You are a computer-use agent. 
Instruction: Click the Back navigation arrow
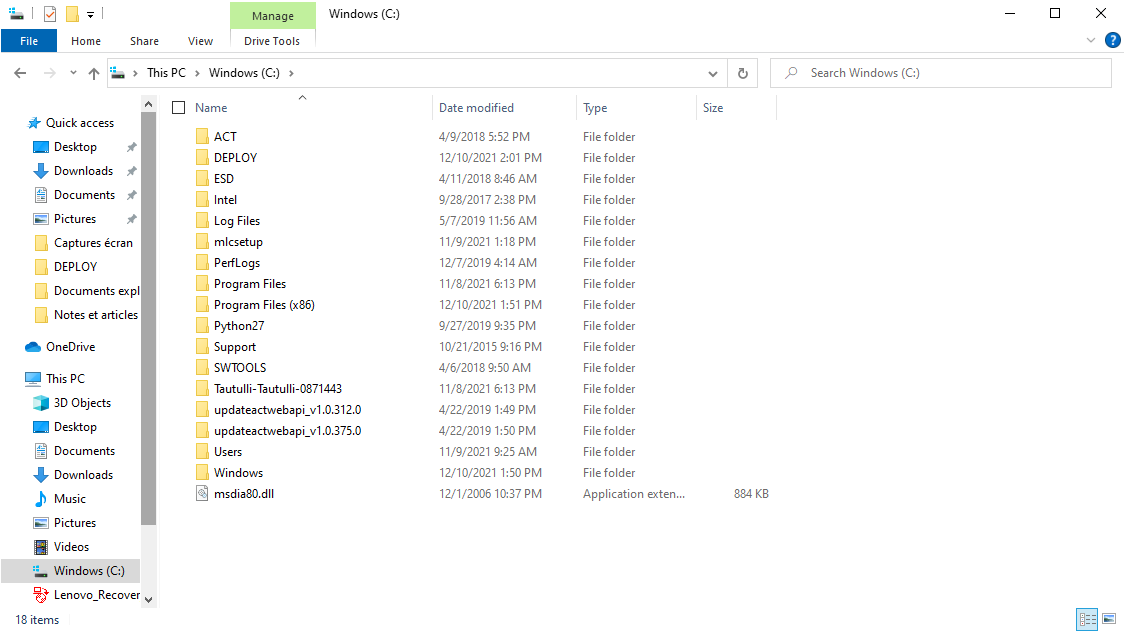pyautogui.click(x=20, y=73)
